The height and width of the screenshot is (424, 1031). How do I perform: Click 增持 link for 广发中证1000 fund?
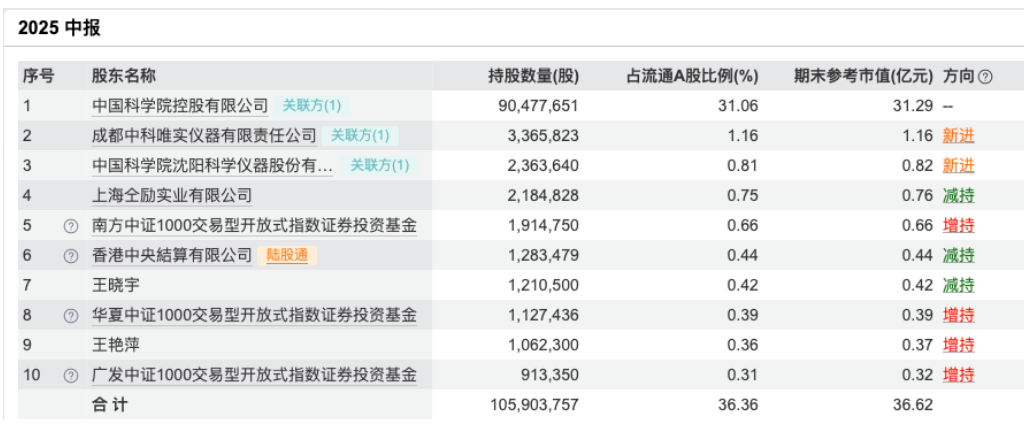959,375
